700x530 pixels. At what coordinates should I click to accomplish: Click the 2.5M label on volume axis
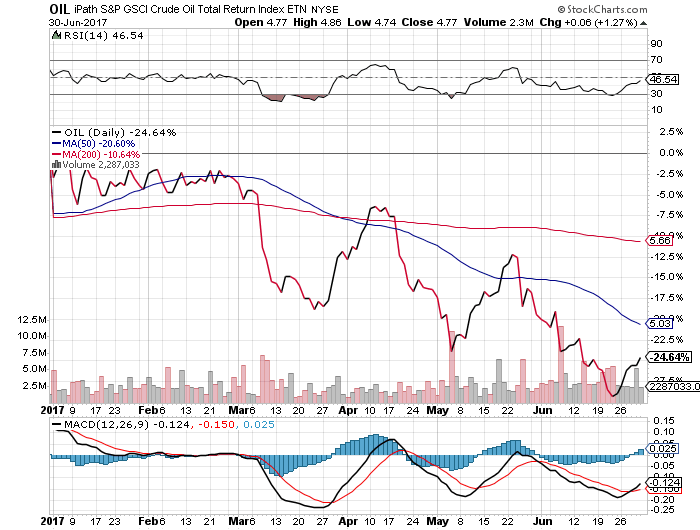tap(34, 386)
